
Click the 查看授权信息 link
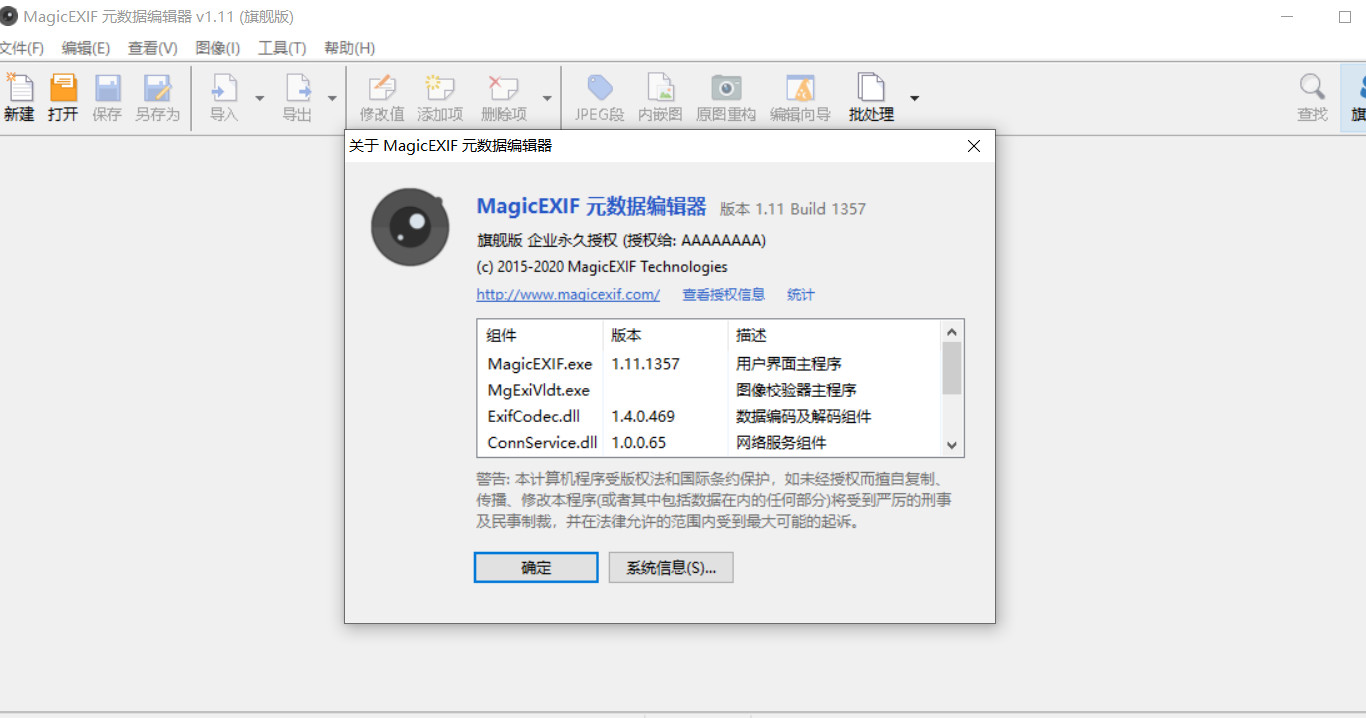pos(723,294)
